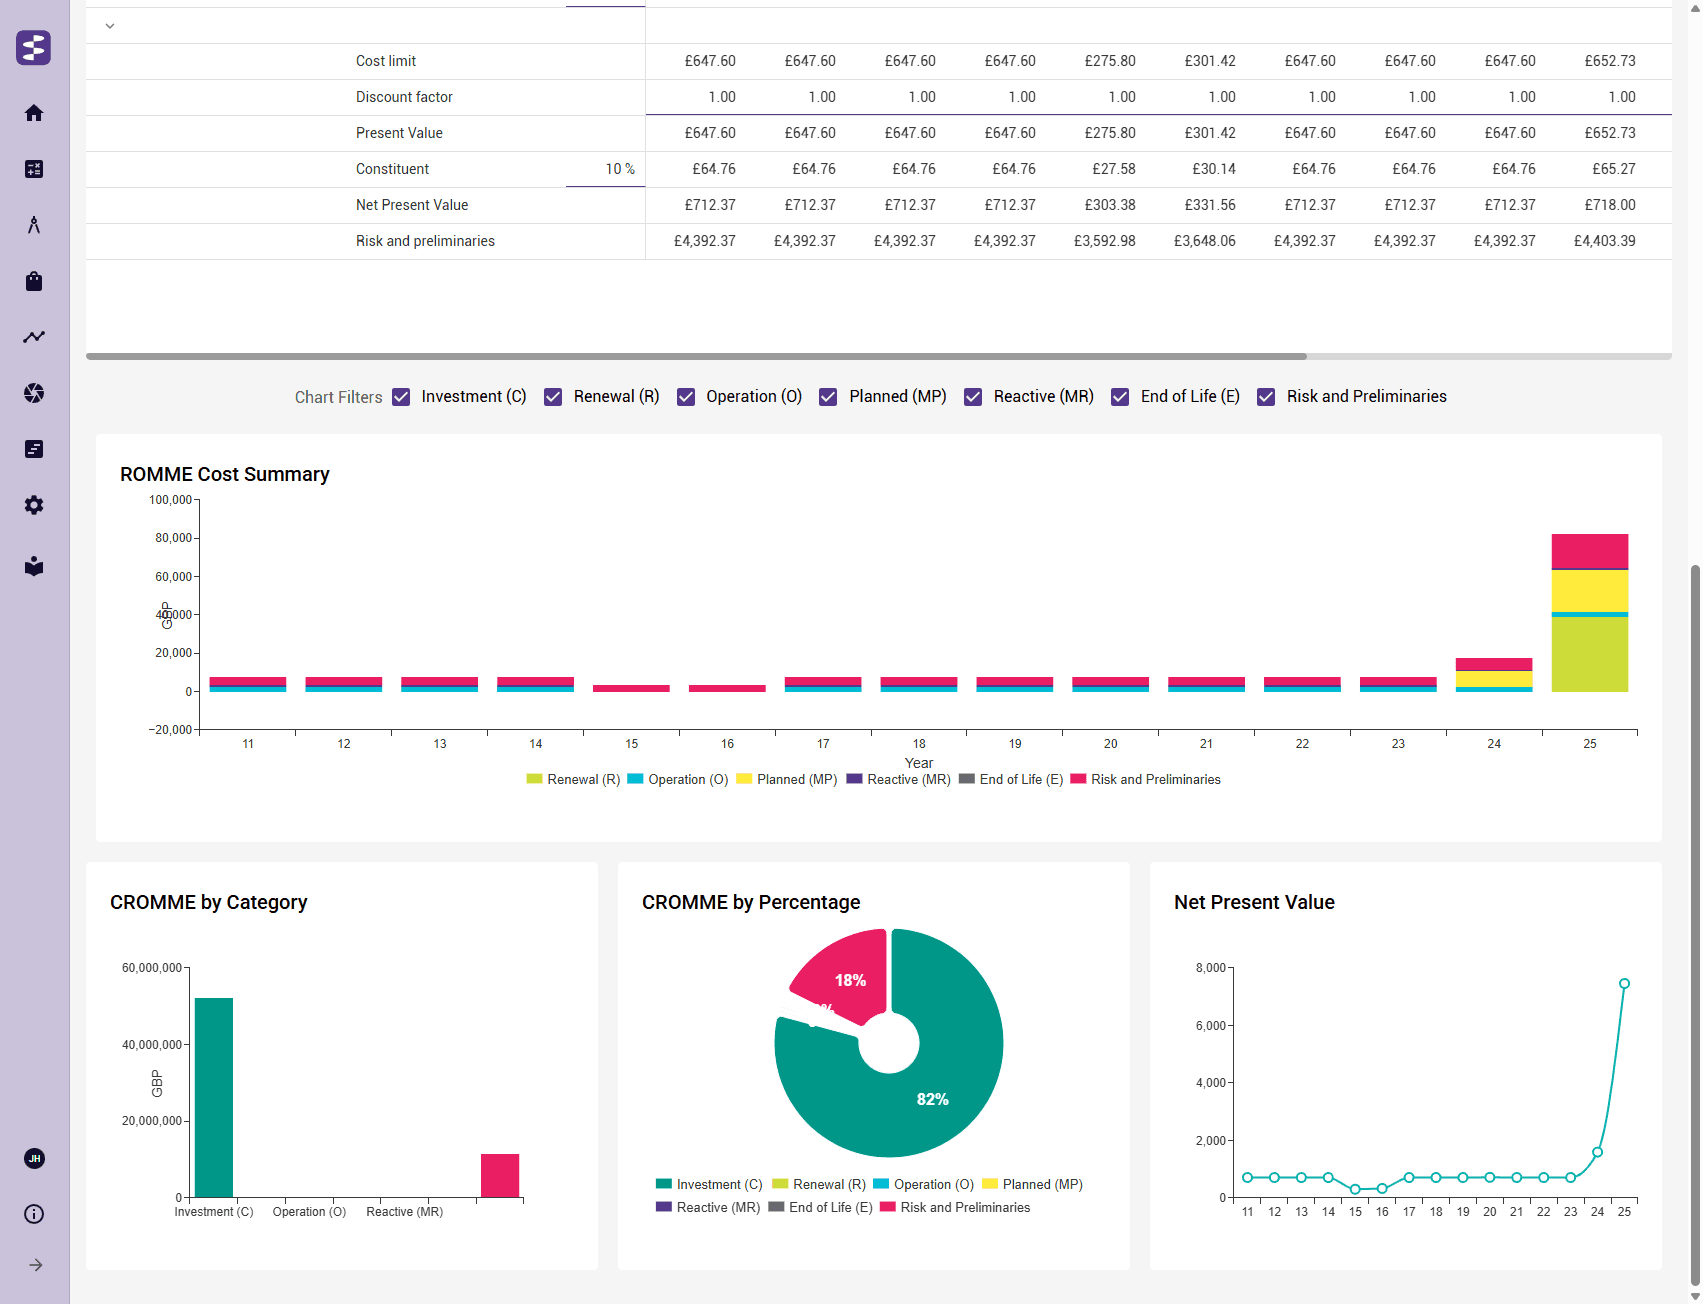This screenshot has width=1703, height=1304.
Task: Click the "Present Value" row label
Action: (399, 133)
